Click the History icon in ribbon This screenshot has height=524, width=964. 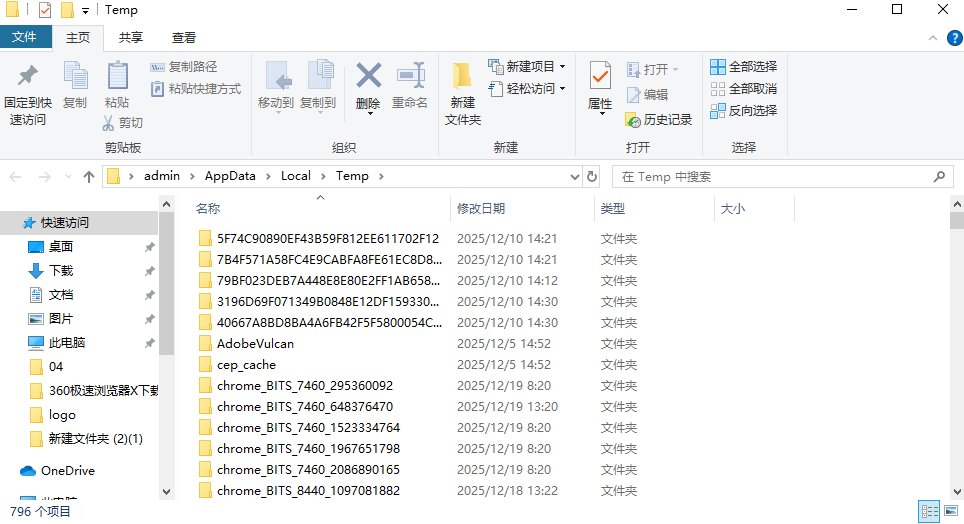click(633, 119)
